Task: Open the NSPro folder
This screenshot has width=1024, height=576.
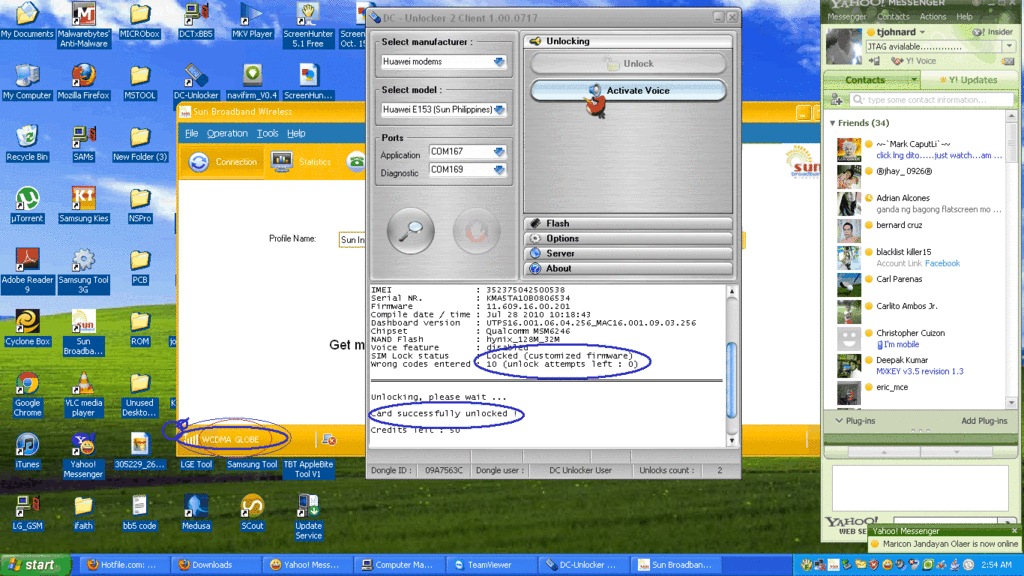Action: click(x=140, y=205)
